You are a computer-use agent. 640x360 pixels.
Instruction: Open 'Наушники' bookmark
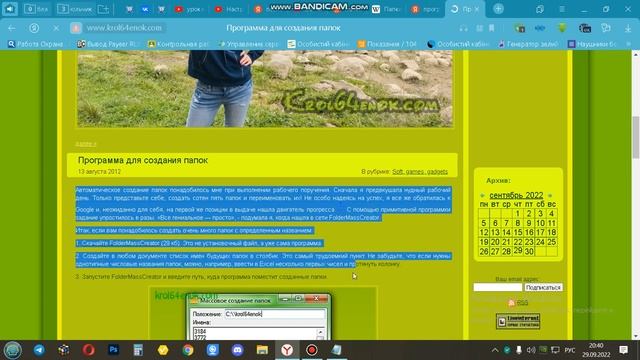(592, 44)
